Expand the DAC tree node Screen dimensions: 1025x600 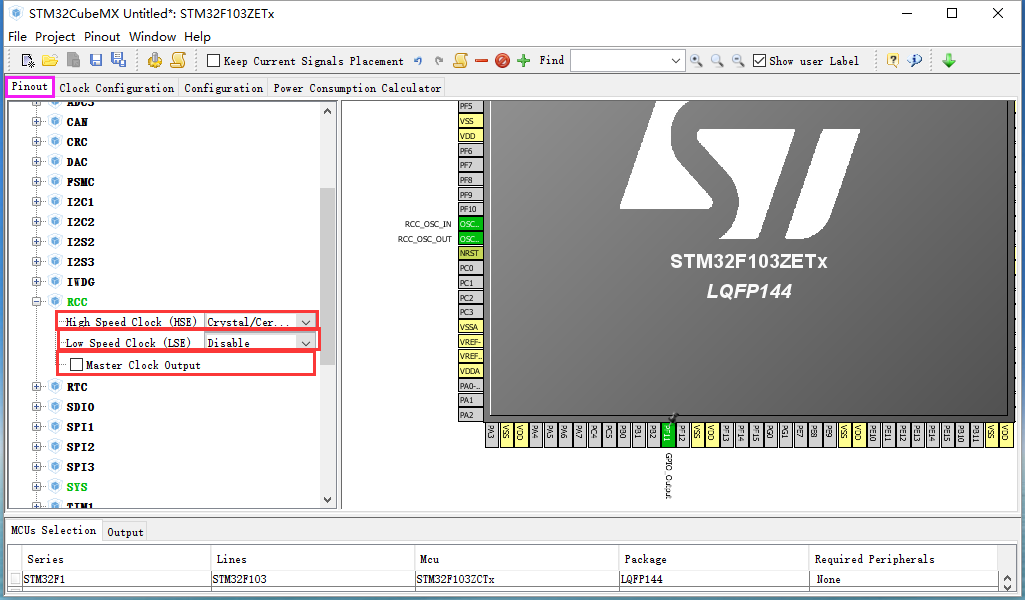37,161
